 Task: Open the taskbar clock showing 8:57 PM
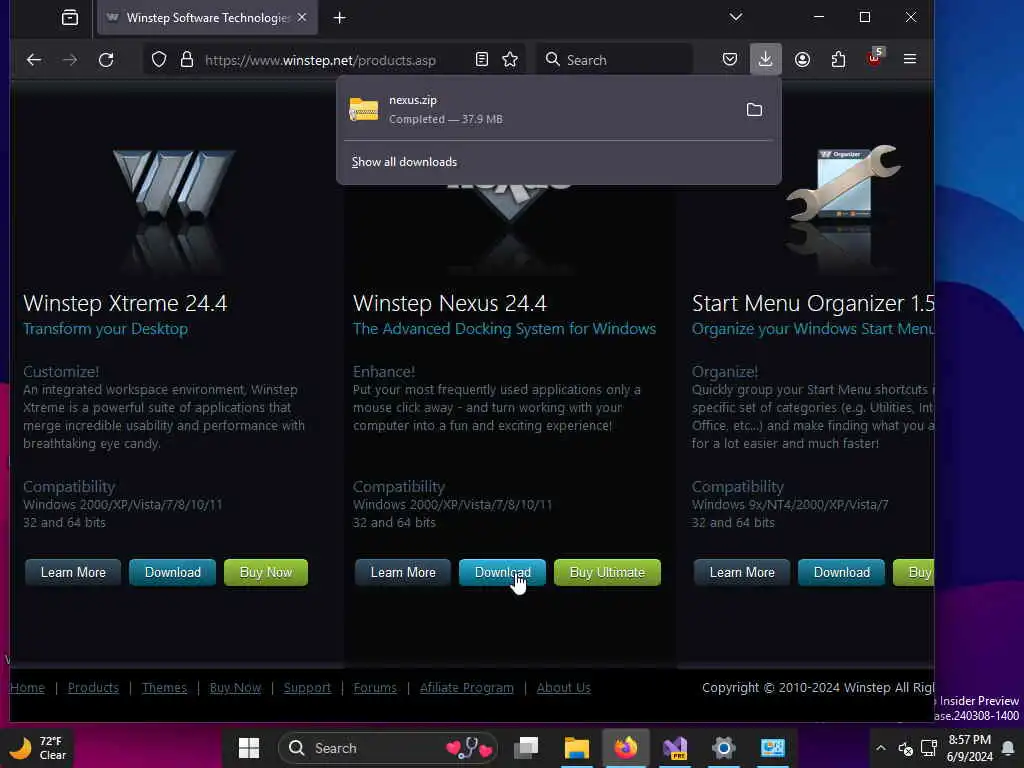970,748
